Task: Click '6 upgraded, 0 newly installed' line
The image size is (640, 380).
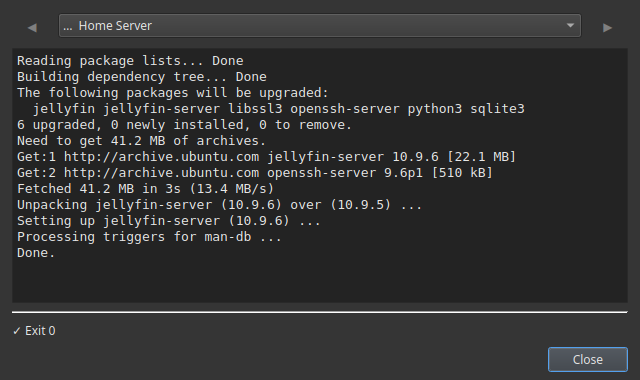Action: [184, 124]
